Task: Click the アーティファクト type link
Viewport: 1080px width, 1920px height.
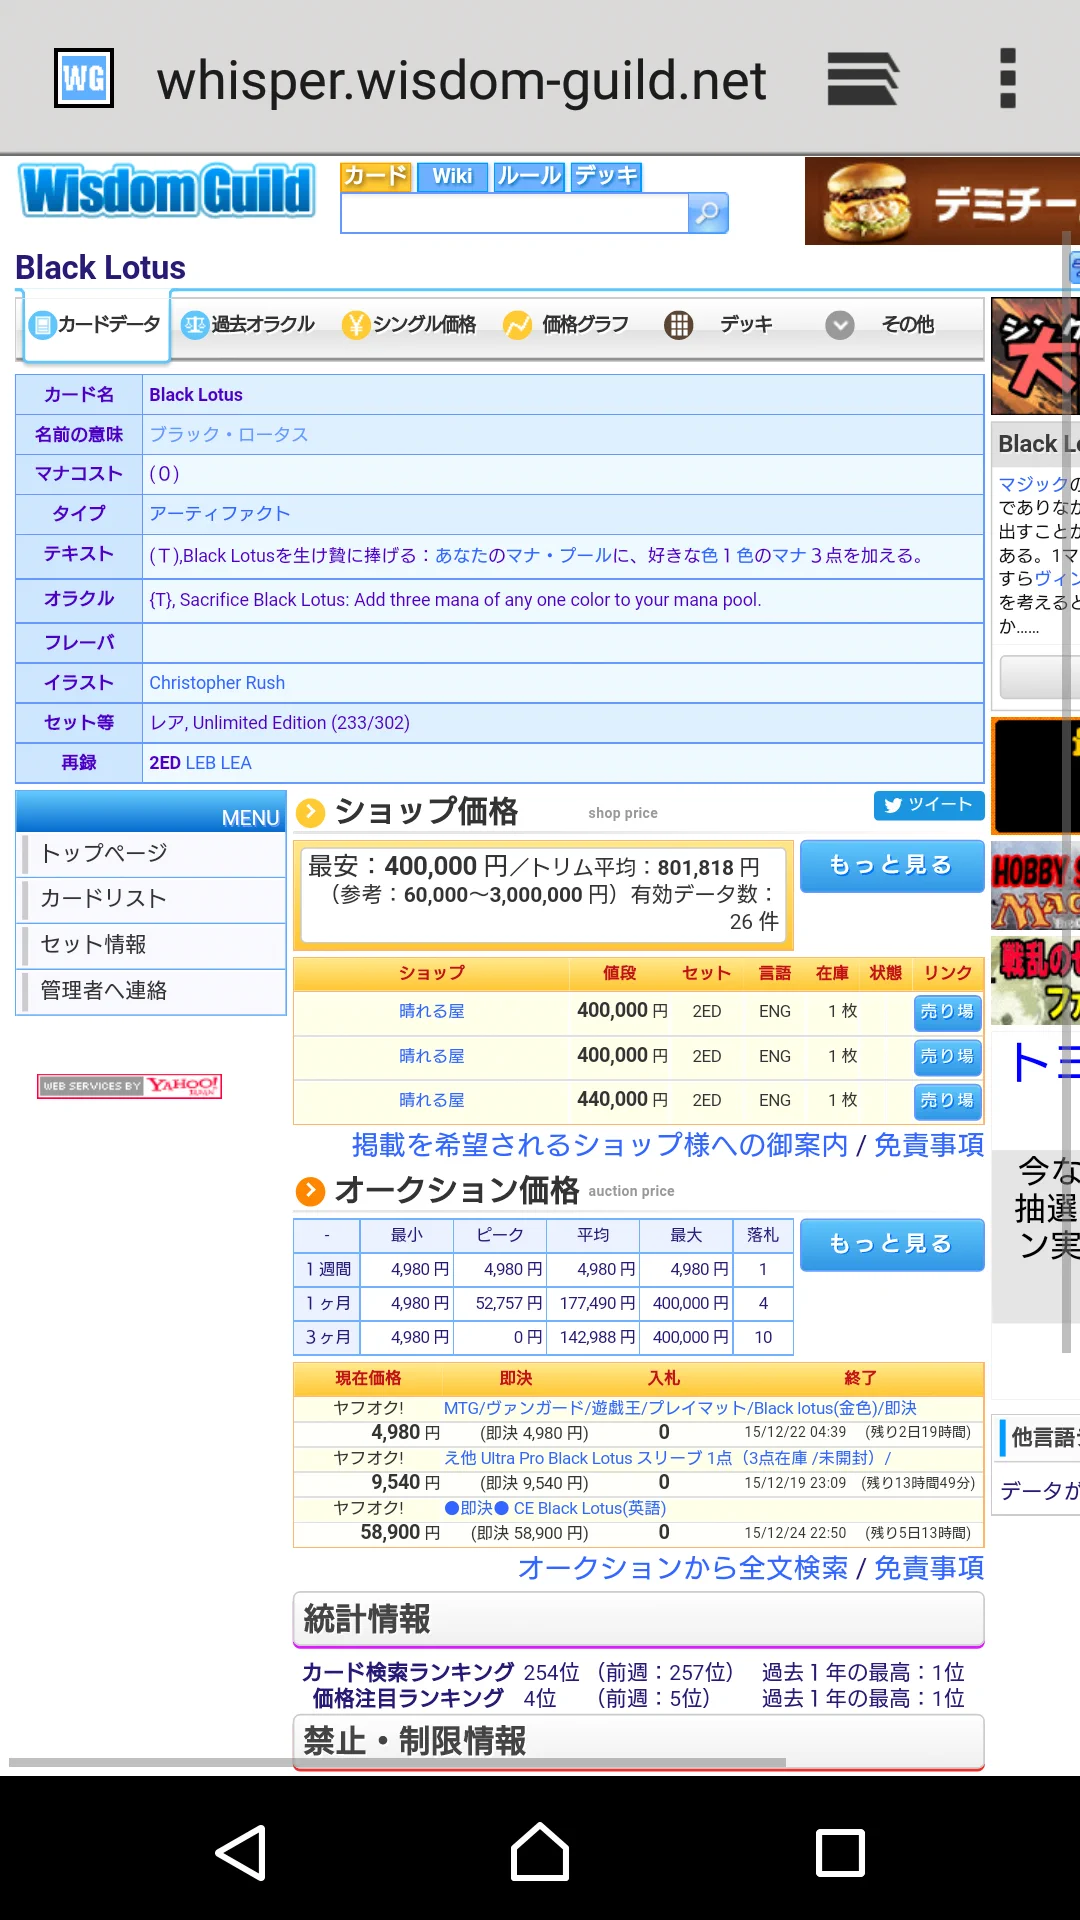Action: point(220,514)
